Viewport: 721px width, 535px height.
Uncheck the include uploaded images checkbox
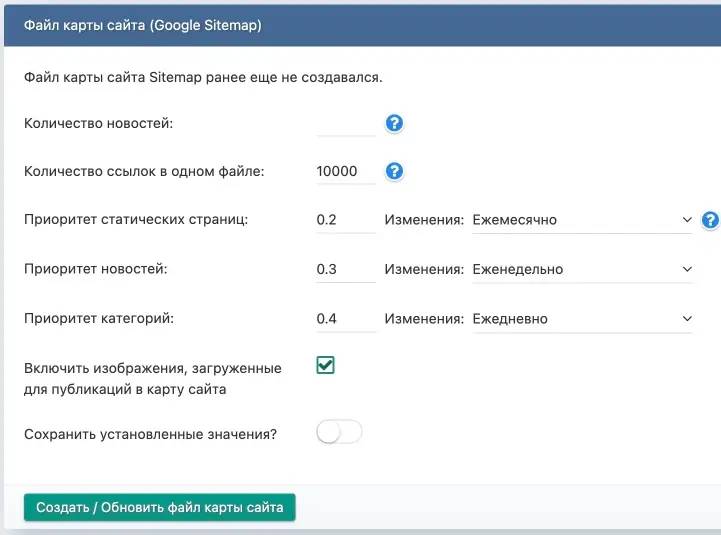click(325, 366)
